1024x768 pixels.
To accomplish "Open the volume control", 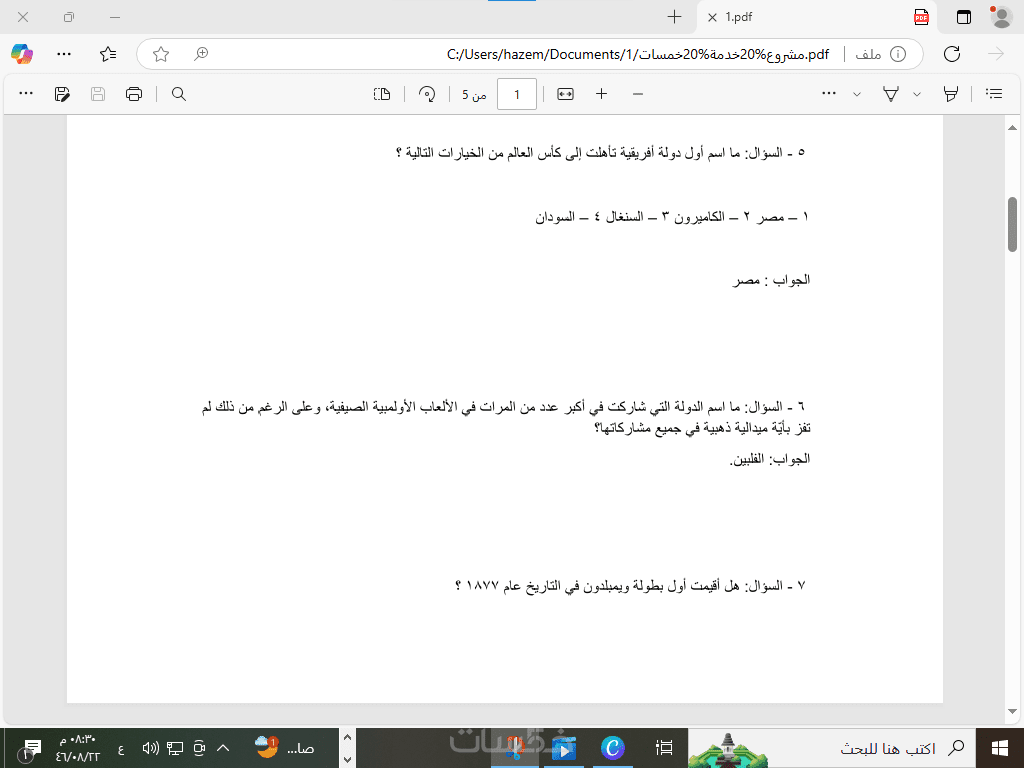I will click(x=150, y=748).
